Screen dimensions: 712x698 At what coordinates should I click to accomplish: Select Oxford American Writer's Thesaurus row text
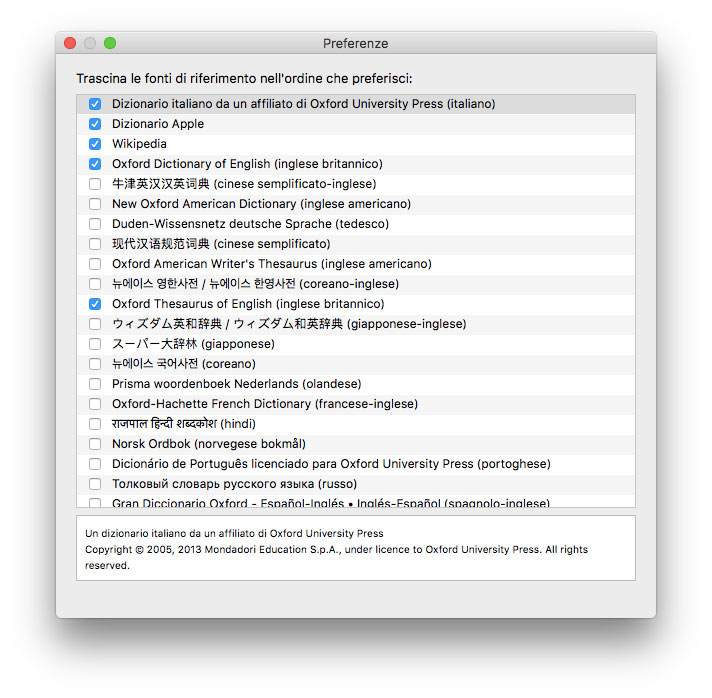coord(272,264)
